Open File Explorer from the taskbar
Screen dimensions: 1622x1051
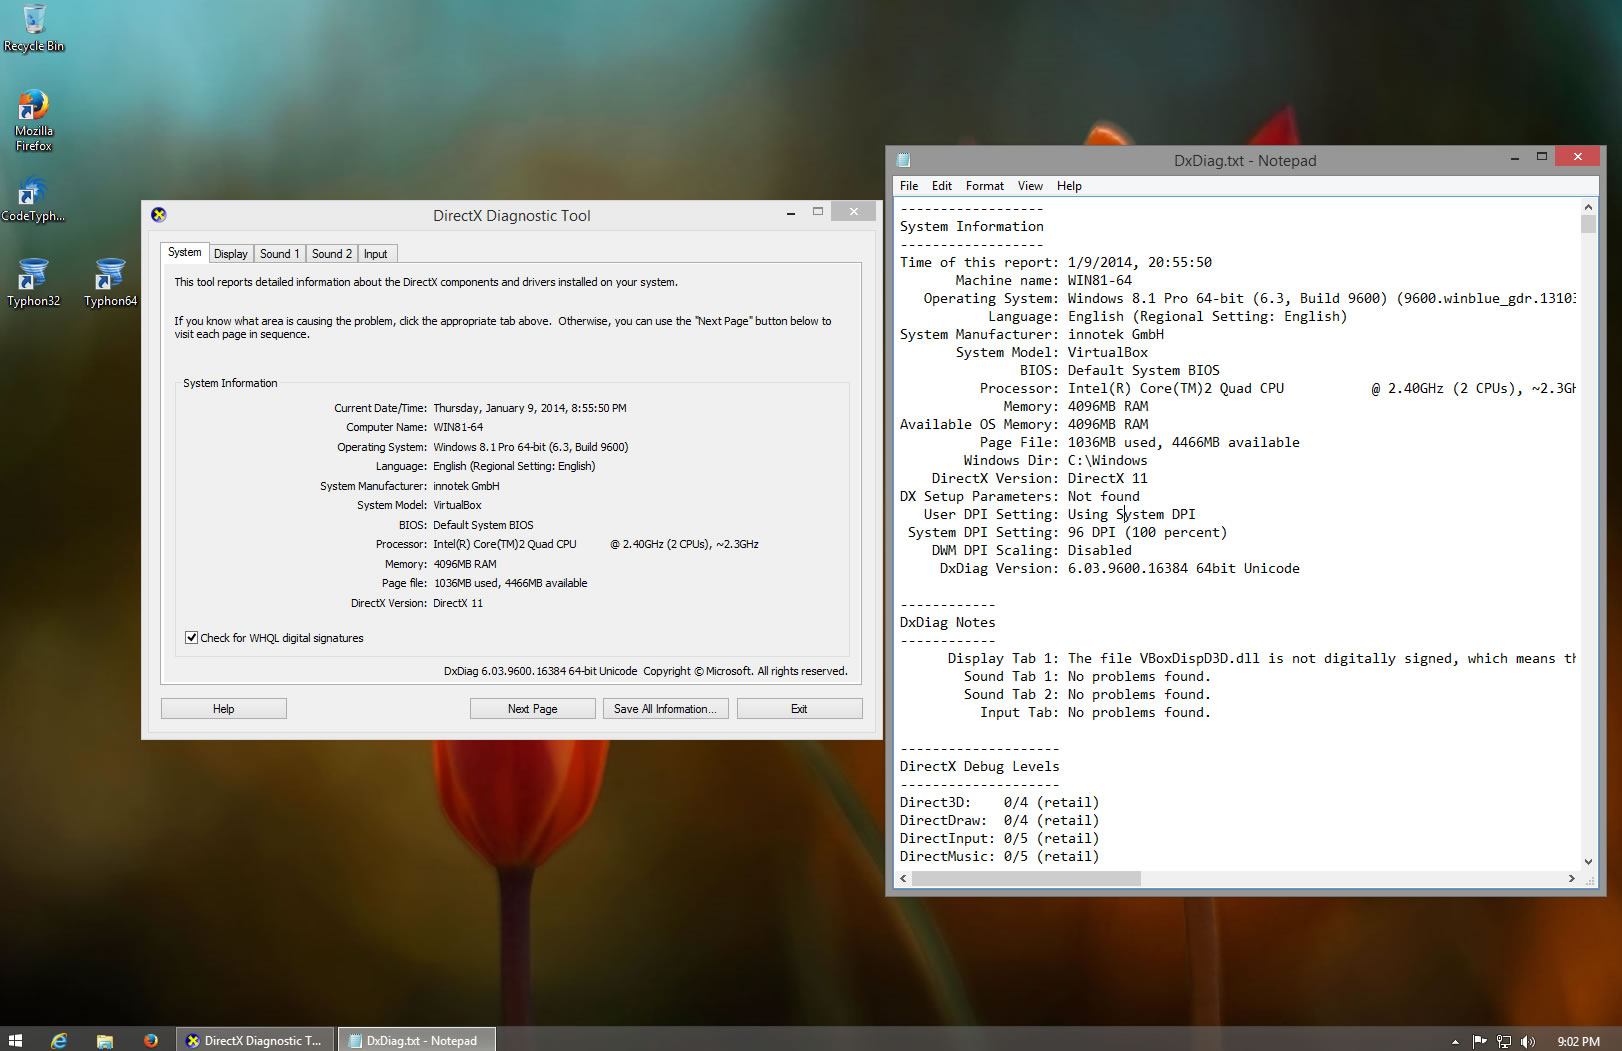(x=104, y=1040)
